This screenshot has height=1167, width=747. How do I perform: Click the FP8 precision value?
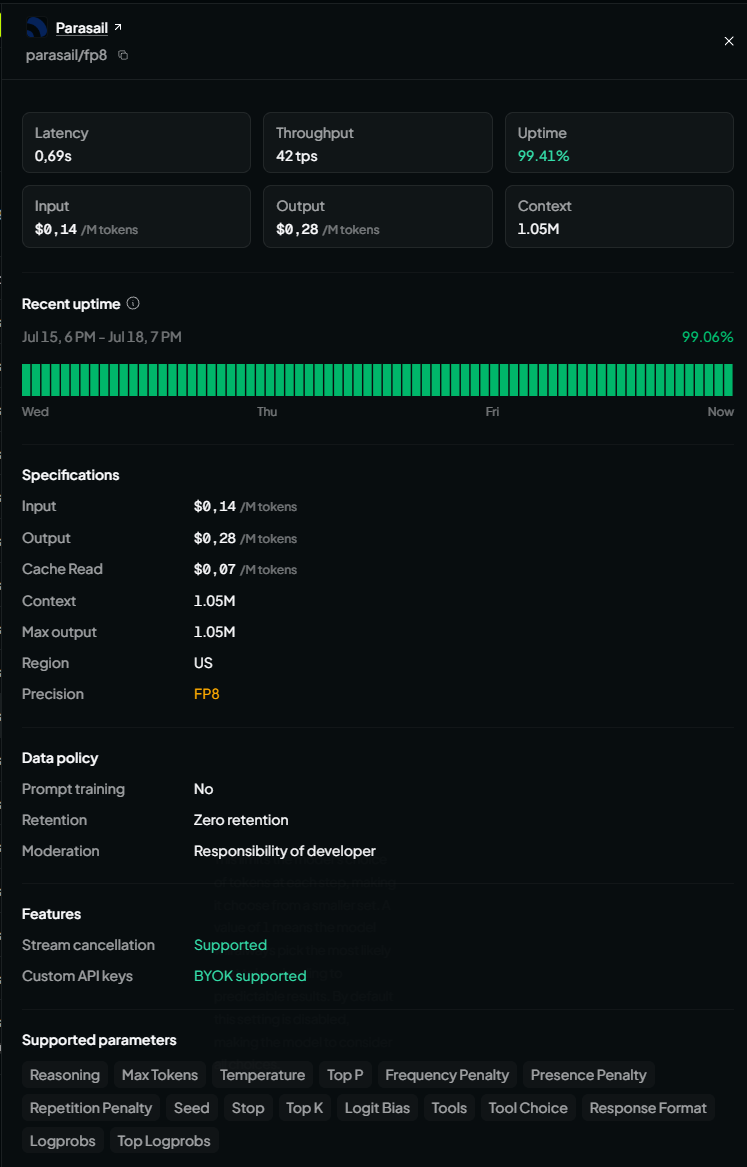(x=207, y=694)
